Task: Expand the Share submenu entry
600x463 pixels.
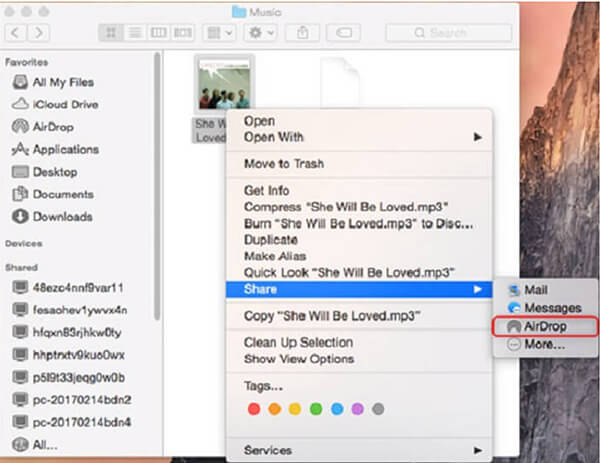Action: tap(359, 289)
